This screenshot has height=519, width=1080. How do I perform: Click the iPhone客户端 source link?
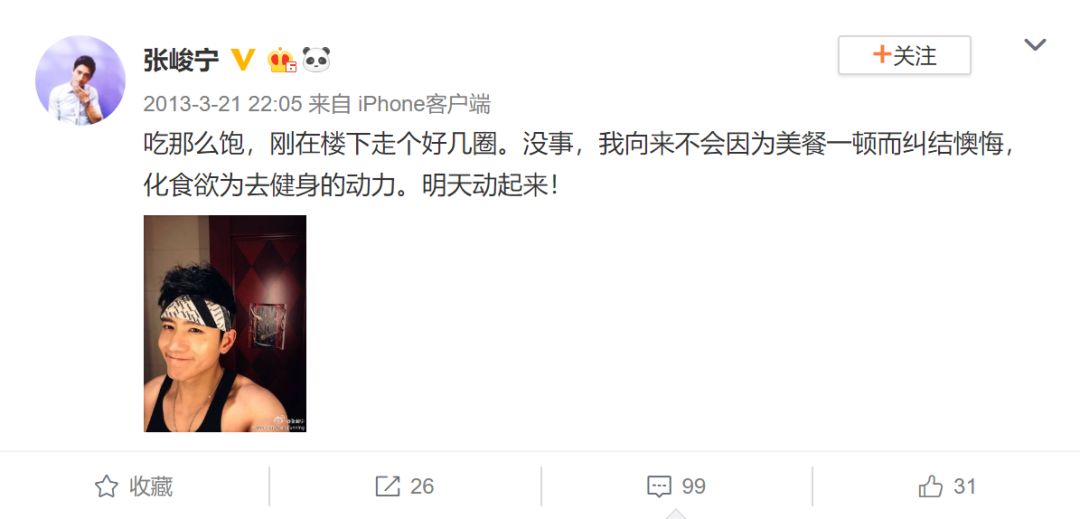424,104
